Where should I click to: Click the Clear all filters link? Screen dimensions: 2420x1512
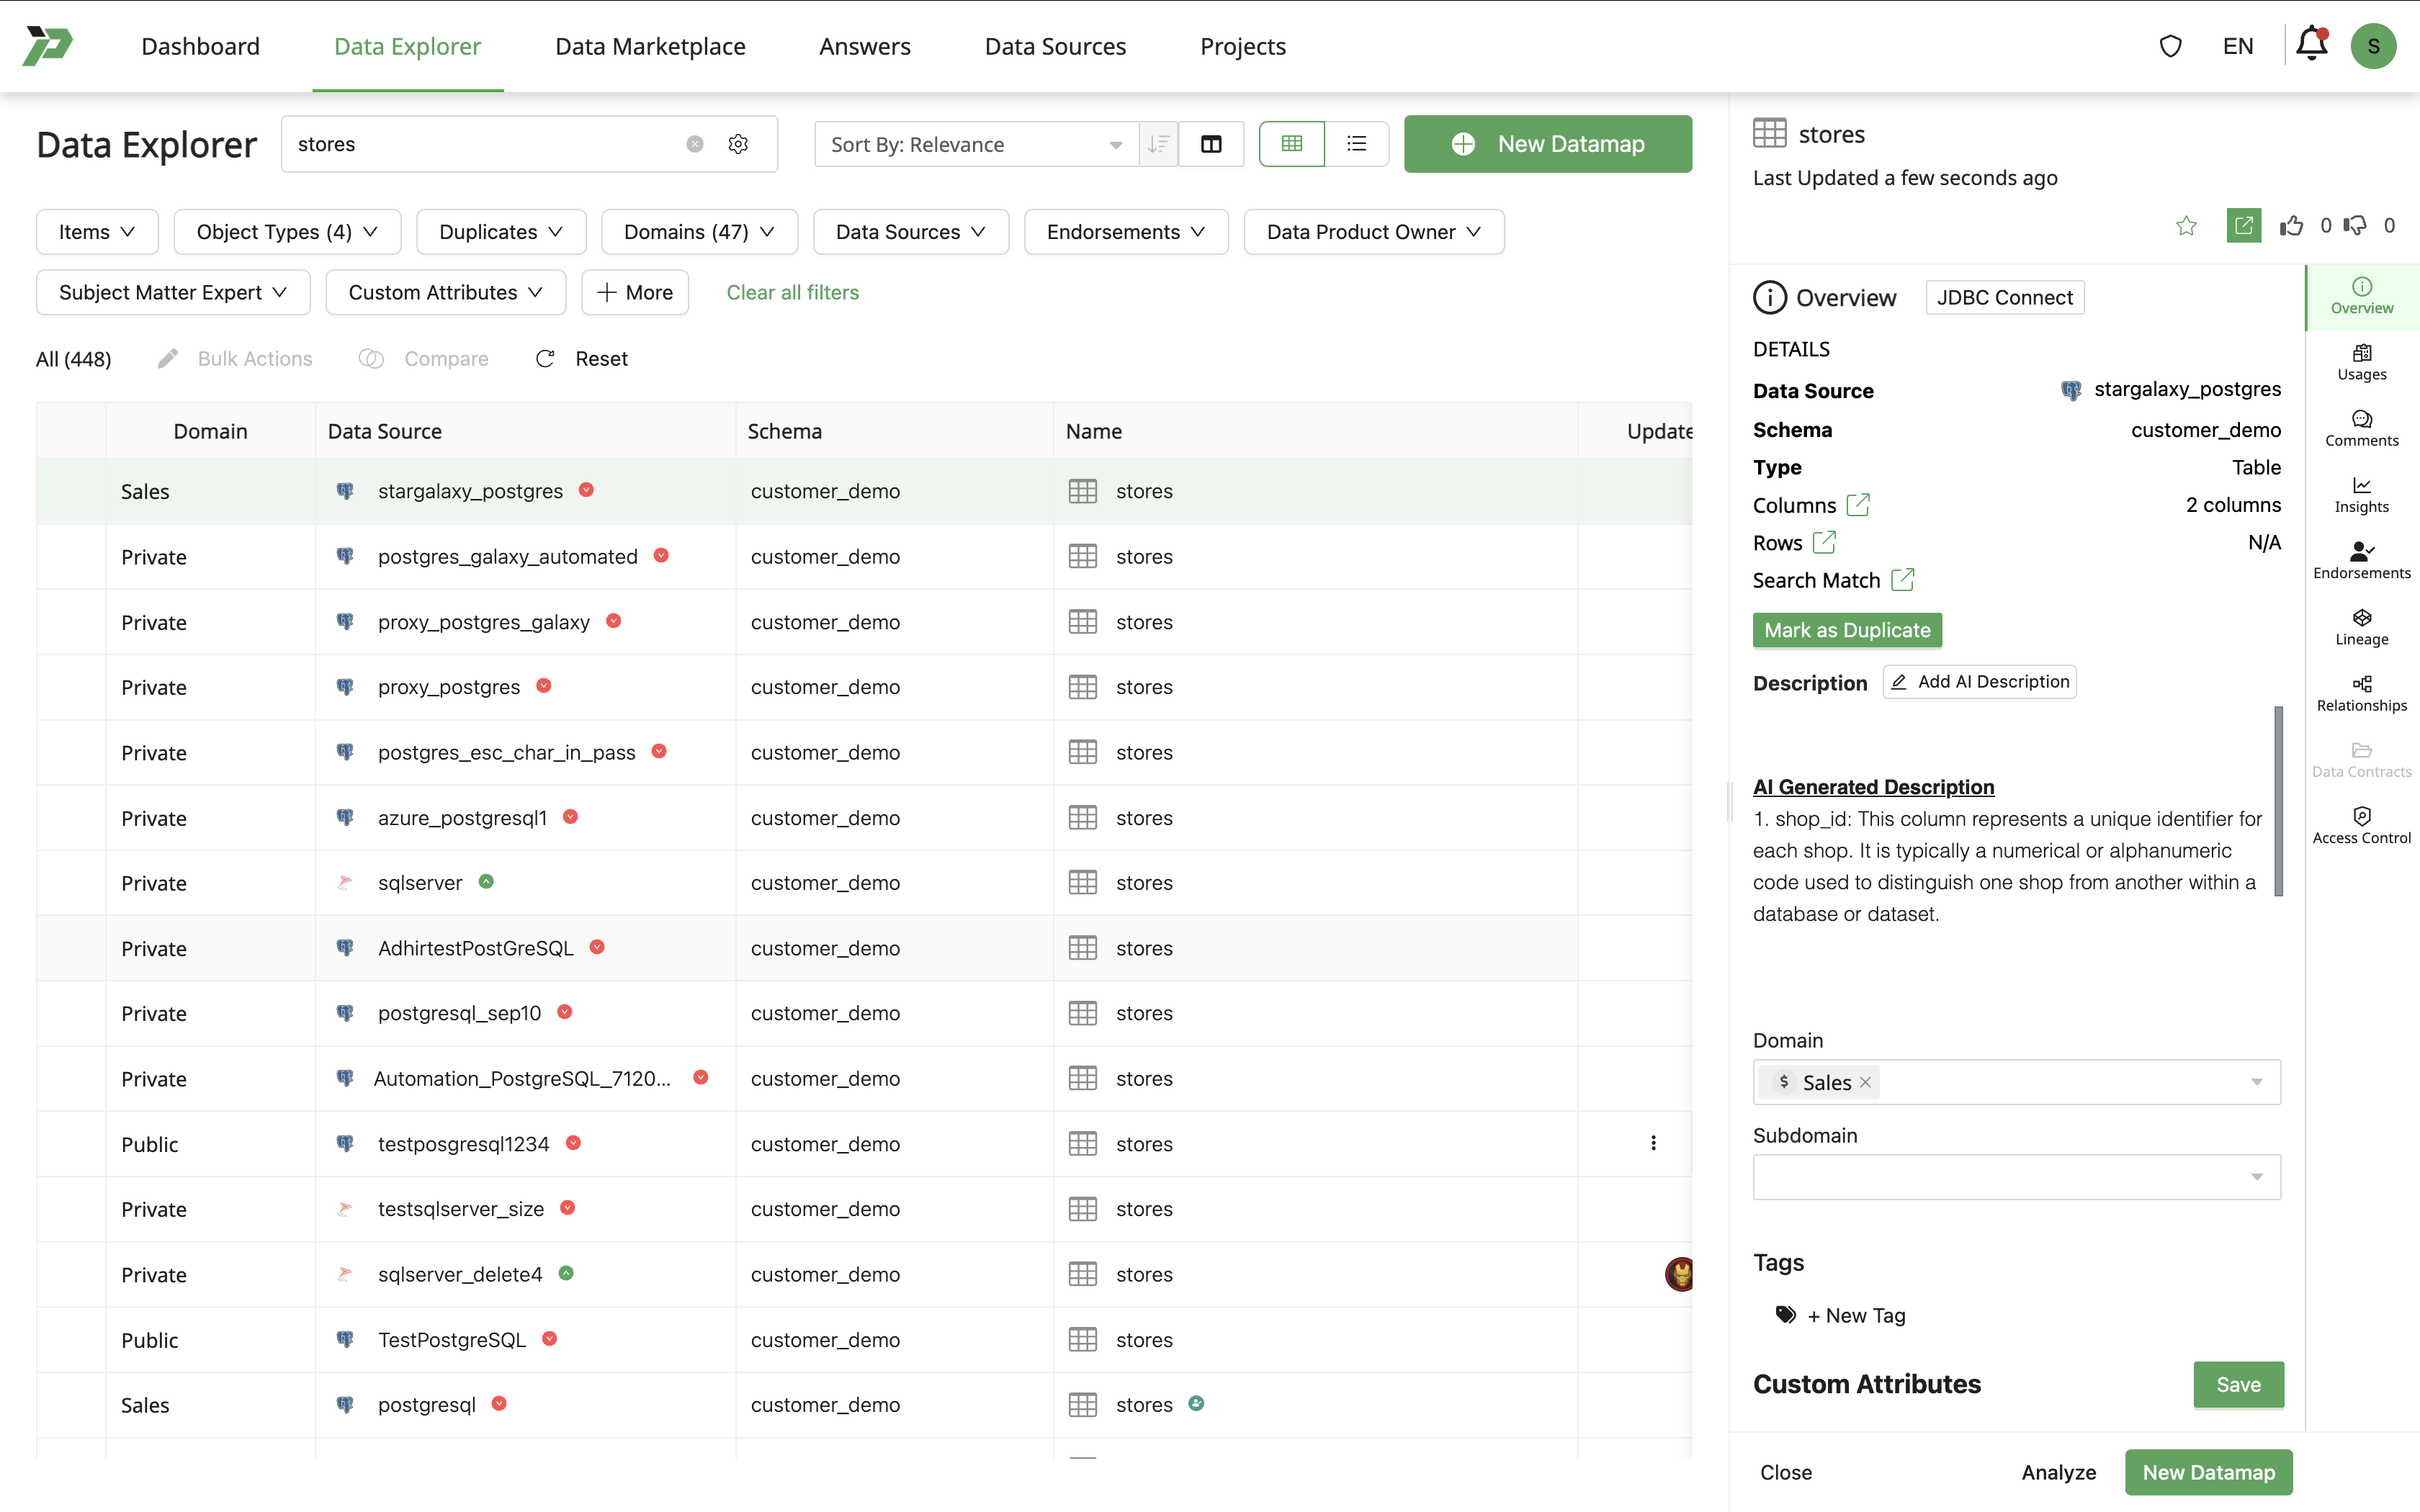point(792,292)
